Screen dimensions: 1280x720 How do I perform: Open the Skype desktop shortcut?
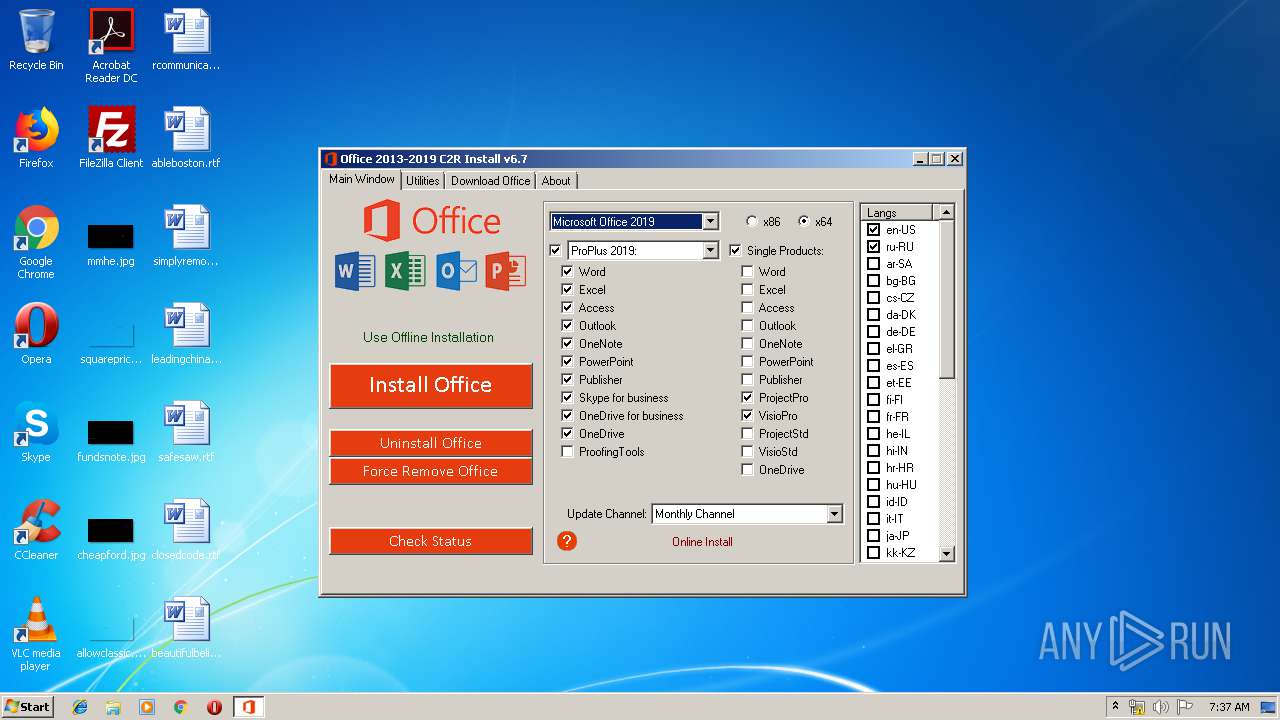[36, 432]
